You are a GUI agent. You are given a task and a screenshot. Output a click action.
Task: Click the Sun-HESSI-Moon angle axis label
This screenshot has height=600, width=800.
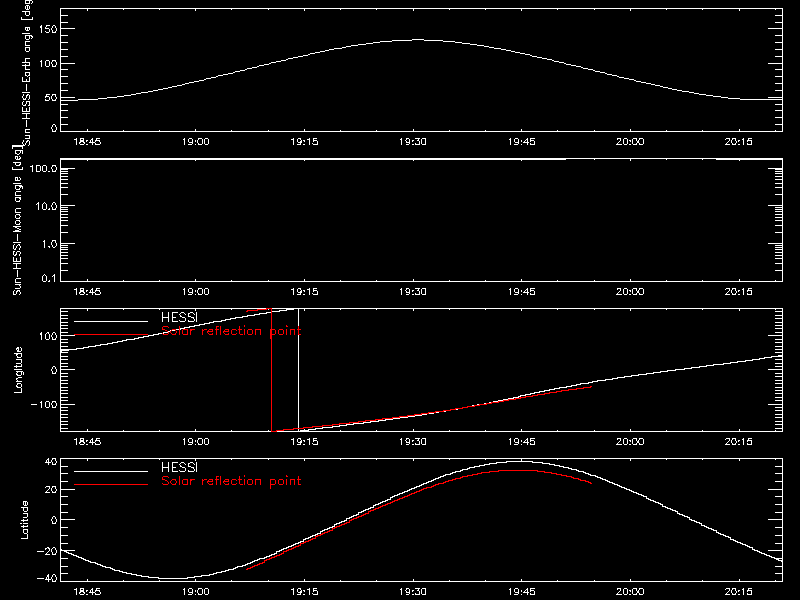[17, 220]
